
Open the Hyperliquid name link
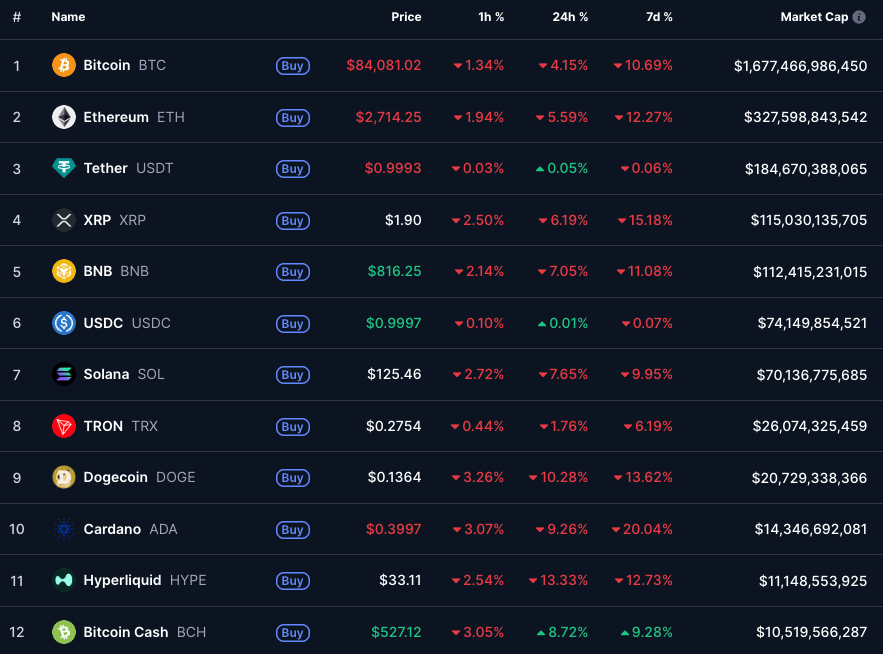(x=122, y=580)
